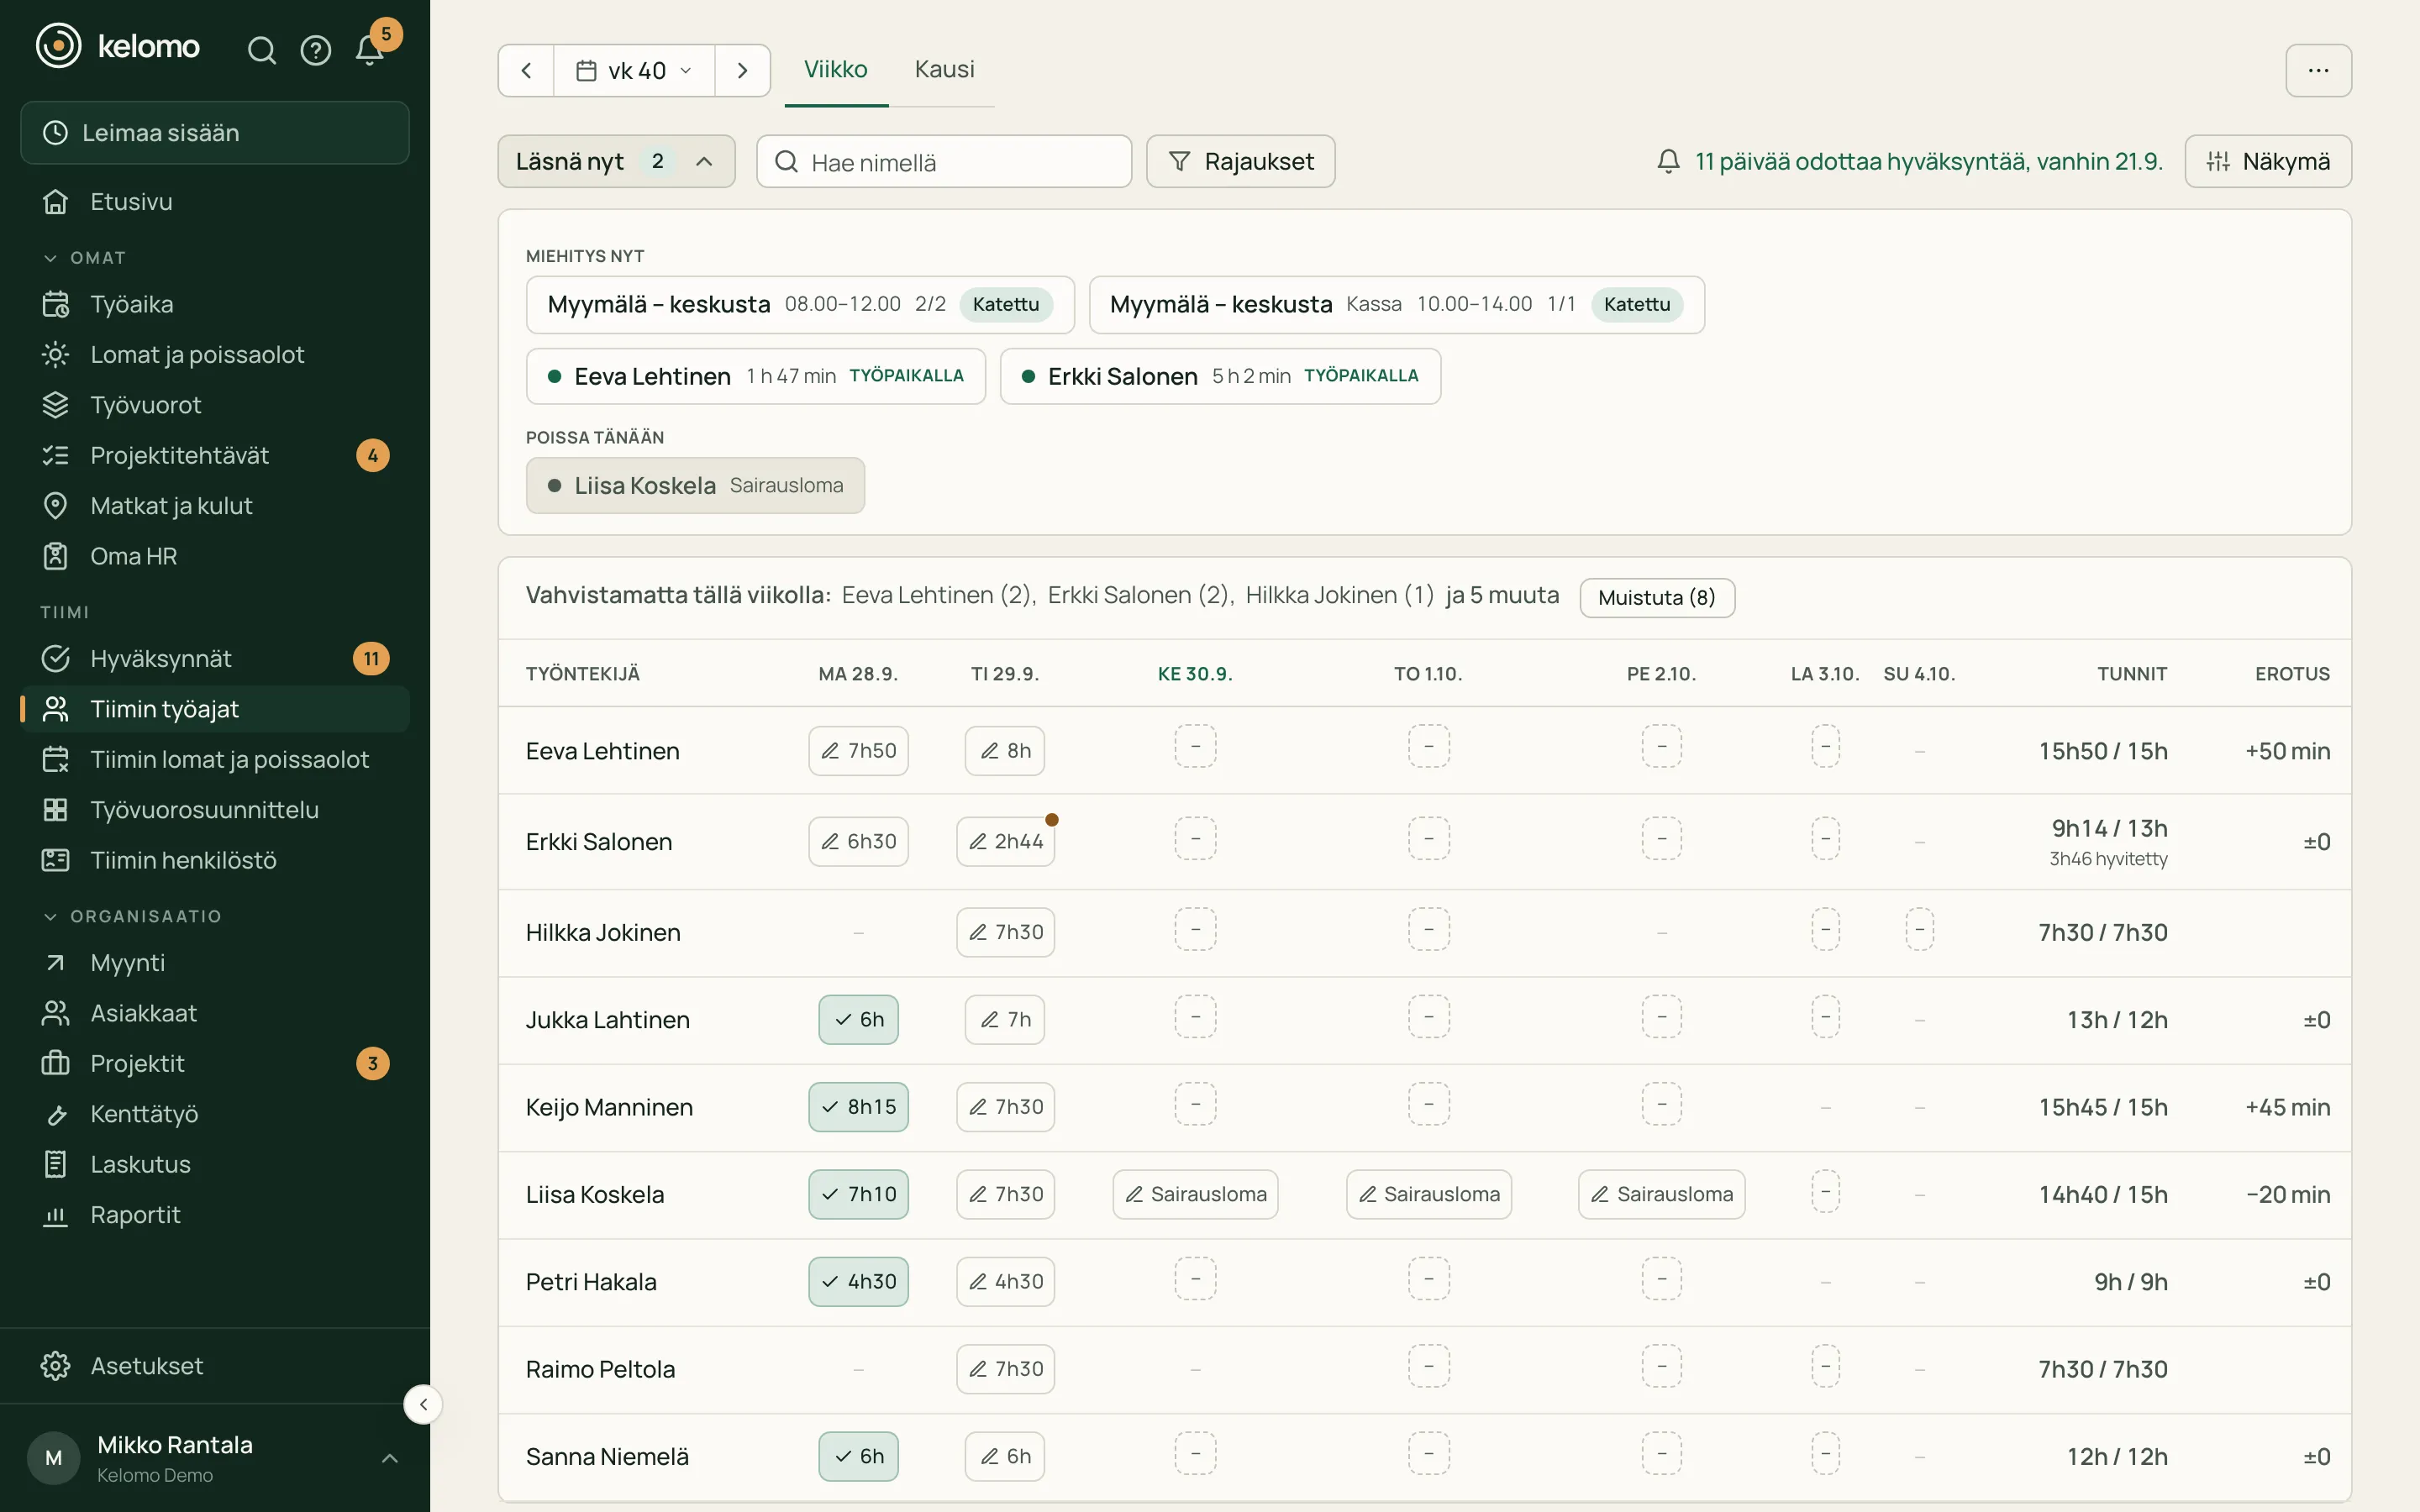Collapse the Läsnä nyt panel
The width and height of the screenshot is (2420, 1512).
point(616,161)
